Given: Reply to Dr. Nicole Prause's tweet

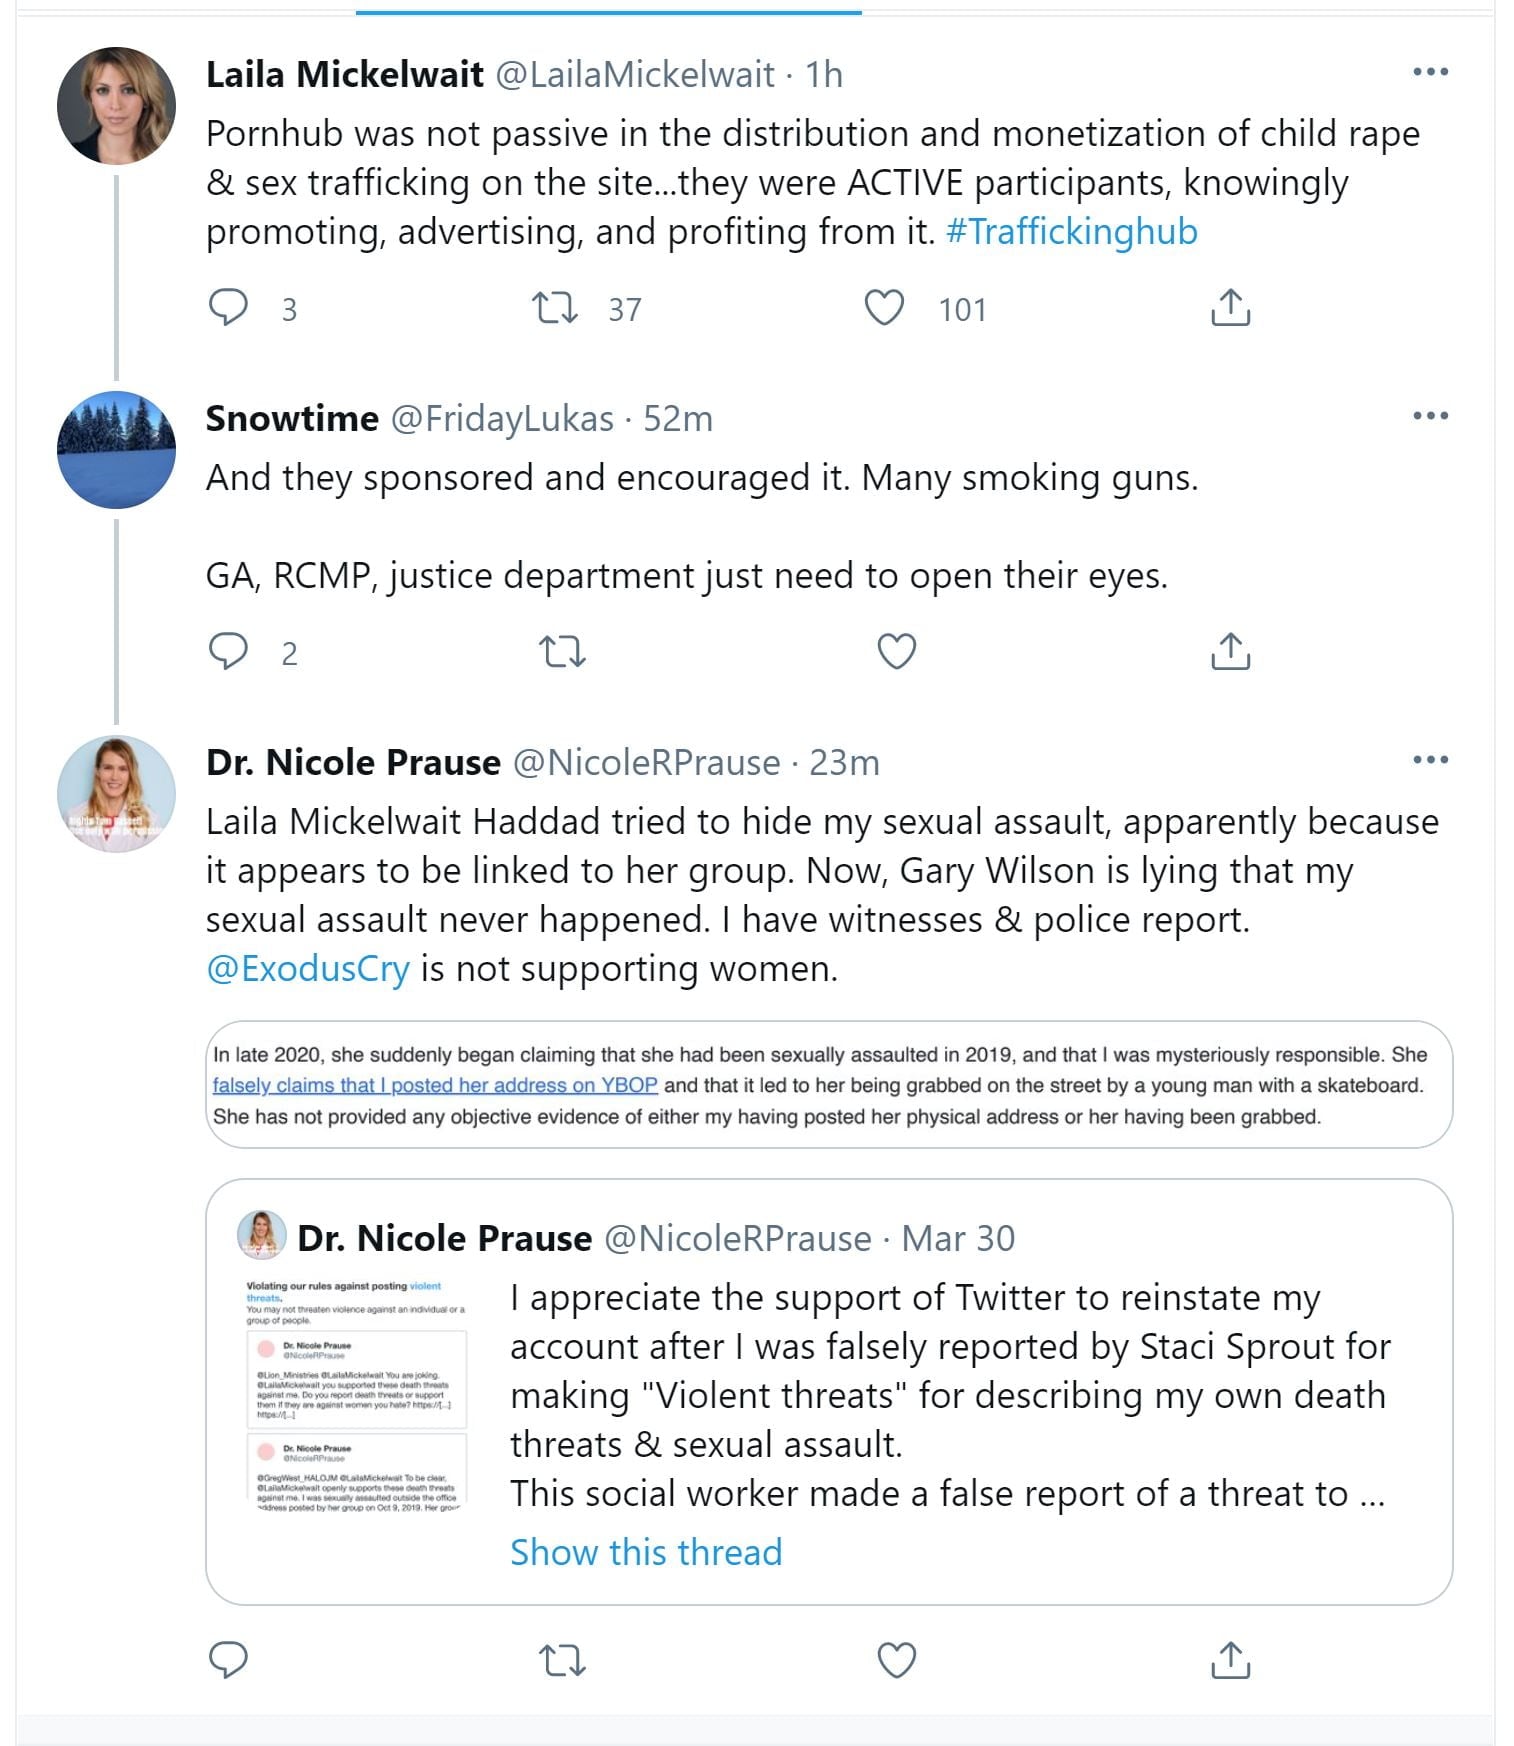Looking at the screenshot, I should pyautogui.click(x=228, y=1660).
